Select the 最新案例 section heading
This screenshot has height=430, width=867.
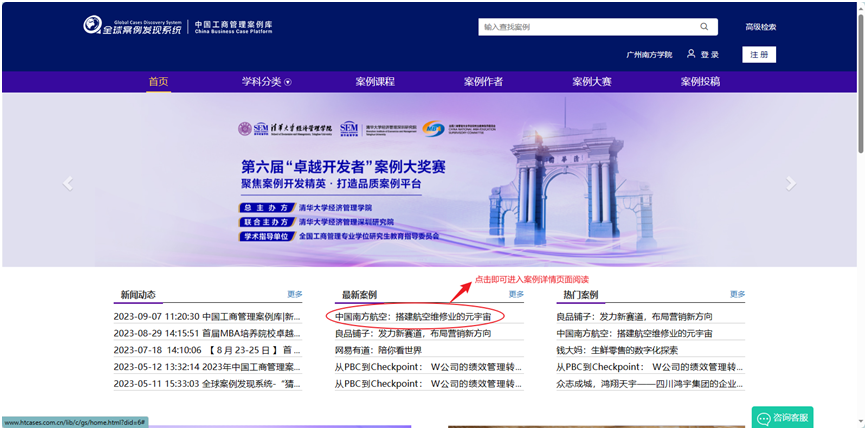click(359, 295)
